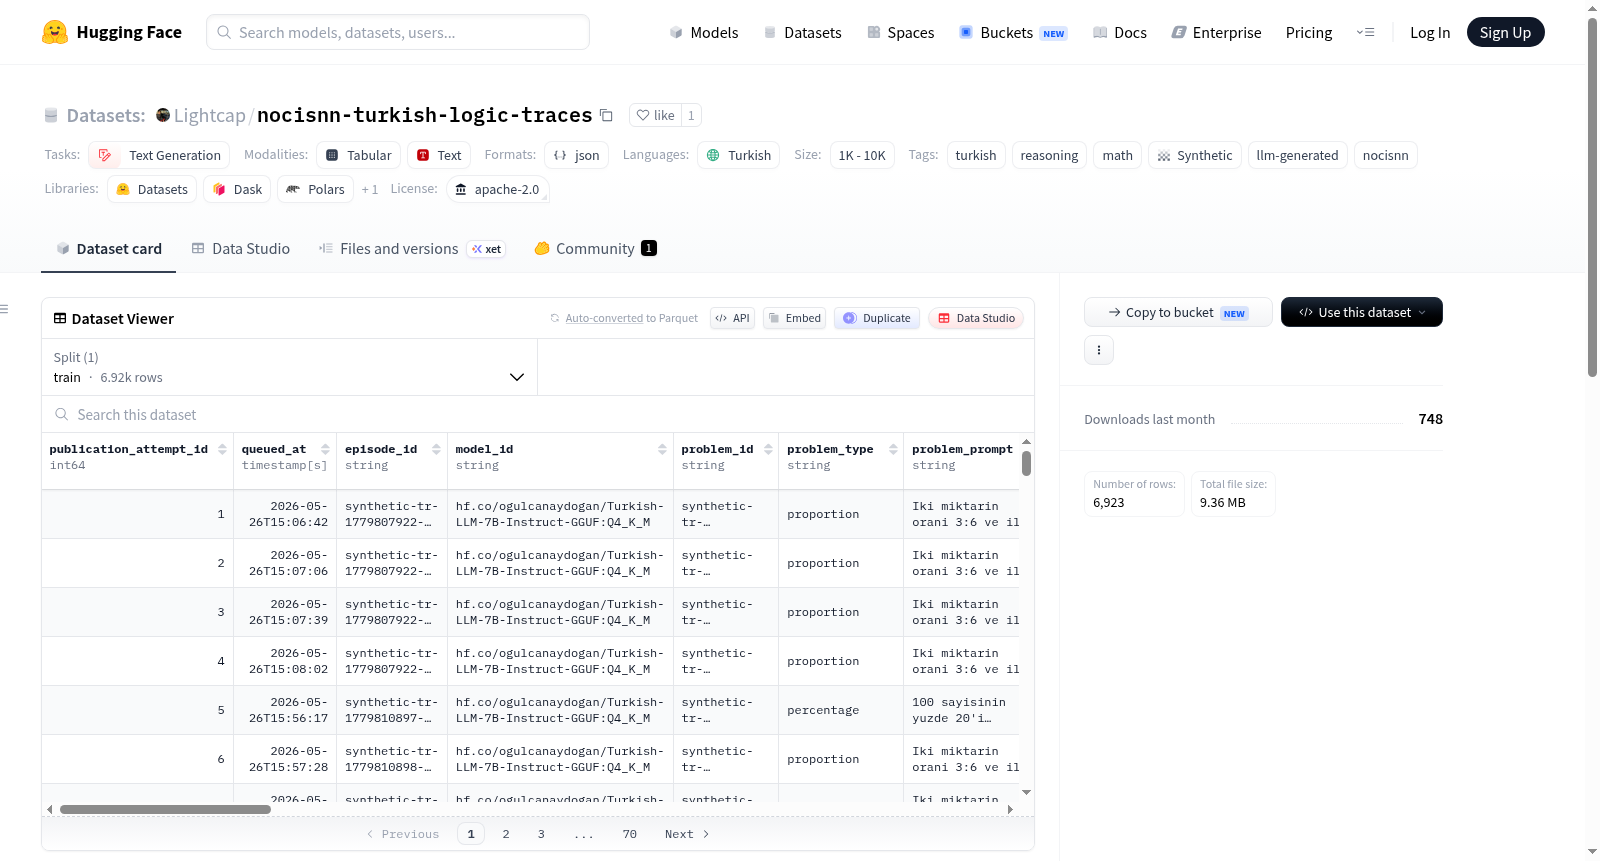The image size is (1600, 861).
Task: Open the Spaces menu item
Action: pyautogui.click(x=901, y=32)
